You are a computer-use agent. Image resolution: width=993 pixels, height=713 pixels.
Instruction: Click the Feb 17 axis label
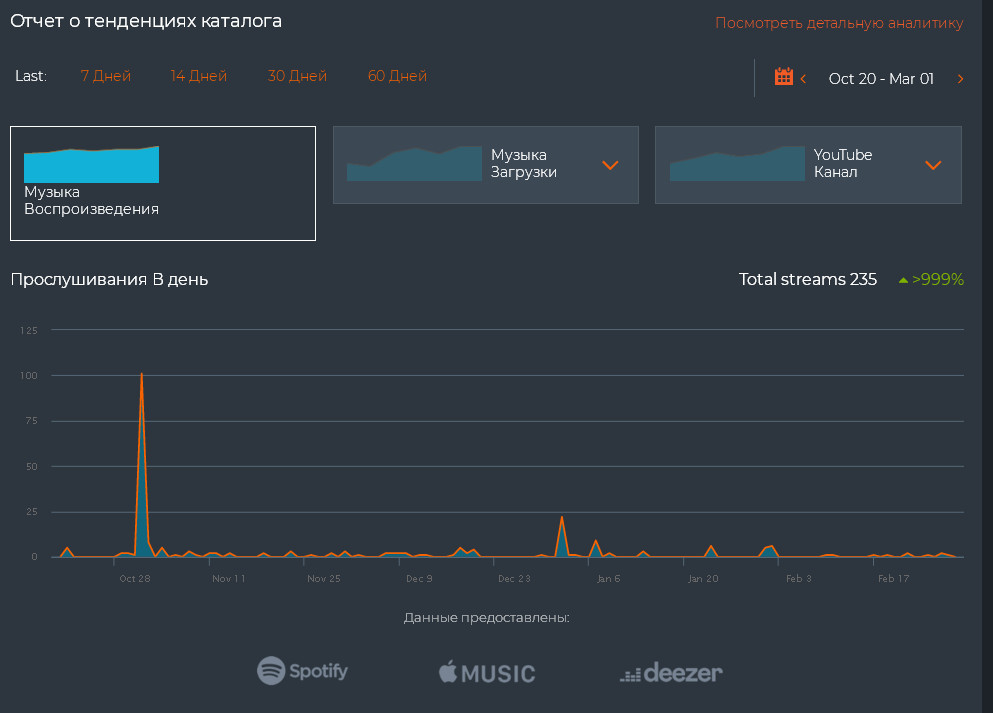point(893,578)
